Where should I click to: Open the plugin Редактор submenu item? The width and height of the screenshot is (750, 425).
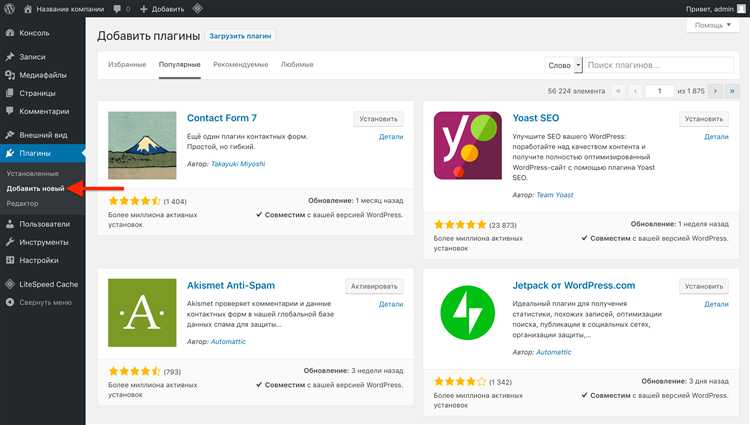point(22,203)
